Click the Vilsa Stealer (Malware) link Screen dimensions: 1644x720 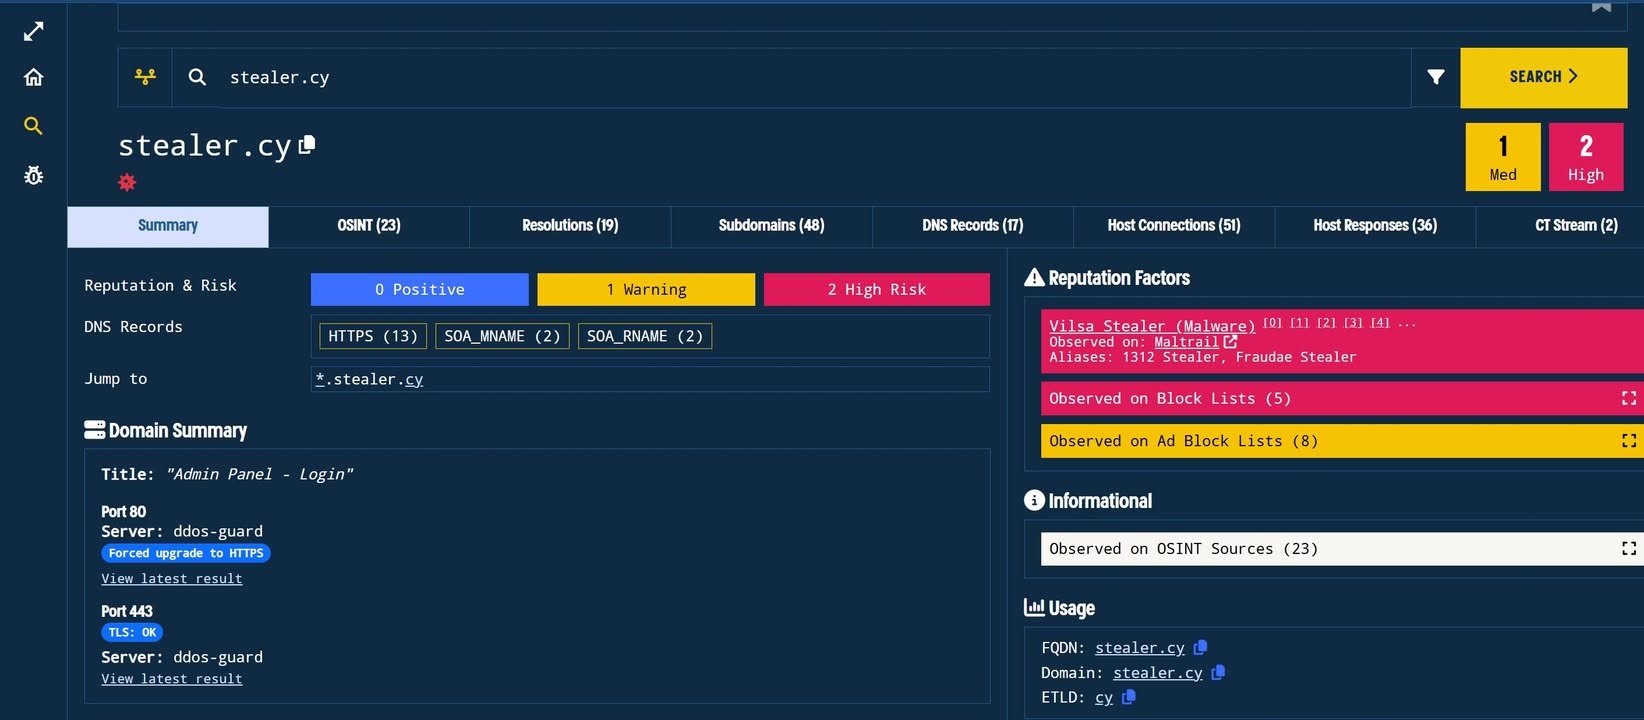click(x=1151, y=326)
